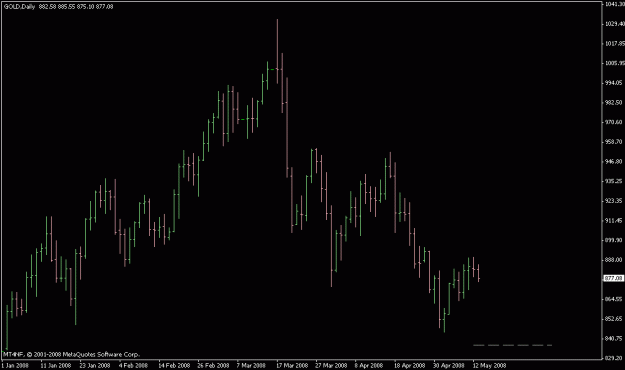Click the 1017.85 price axis label
This screenshot has width=625, height=370.
coord(615,43)
